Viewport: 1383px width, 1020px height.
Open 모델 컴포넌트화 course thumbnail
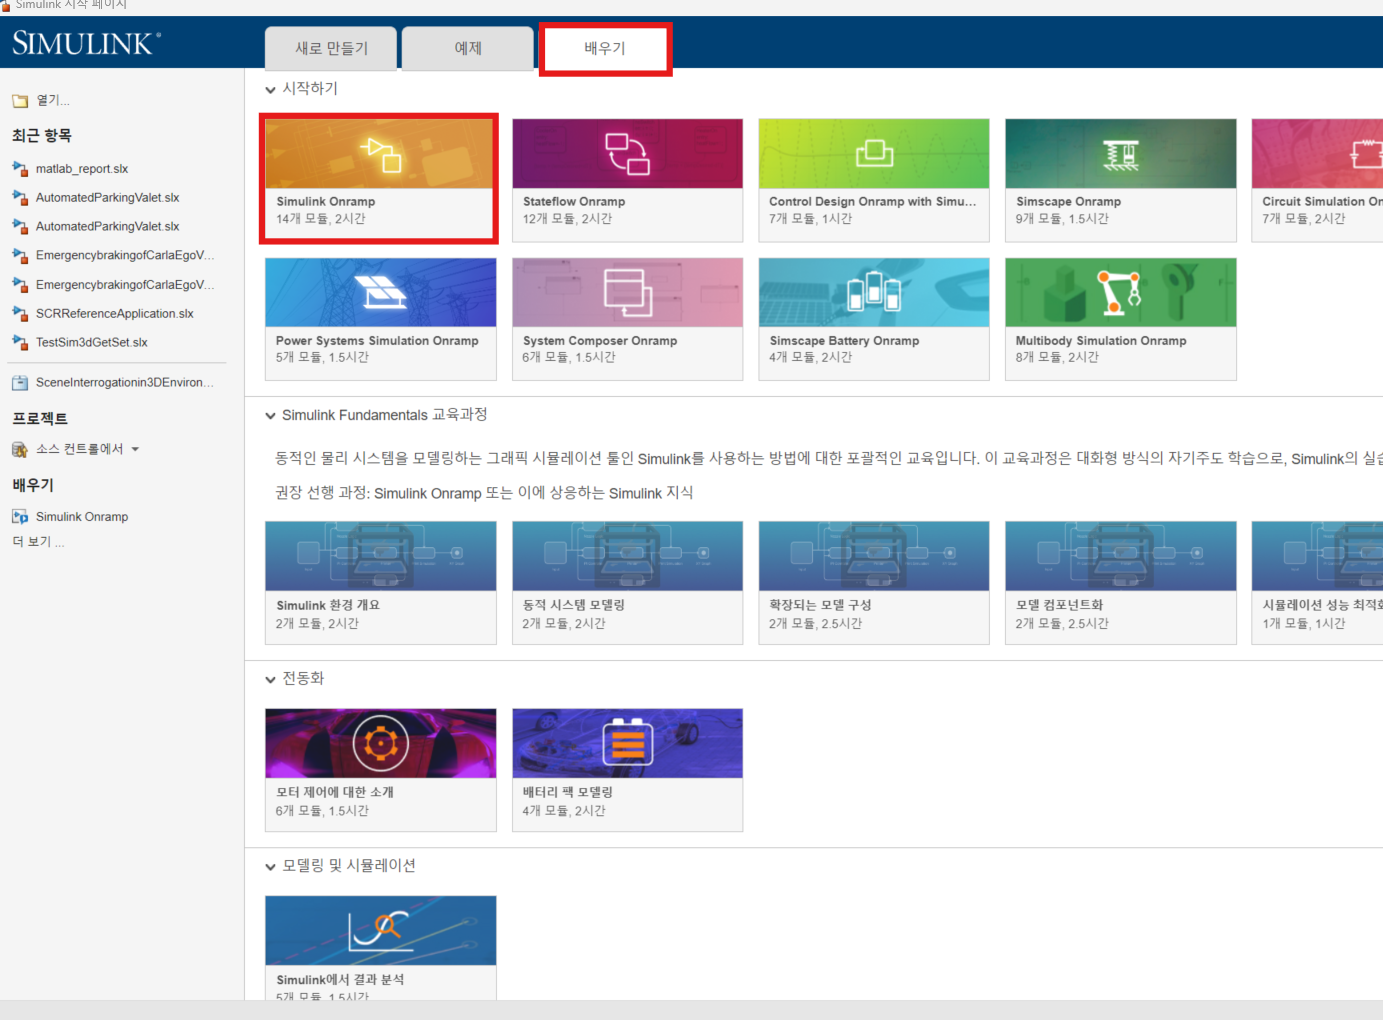[1121, 556]
